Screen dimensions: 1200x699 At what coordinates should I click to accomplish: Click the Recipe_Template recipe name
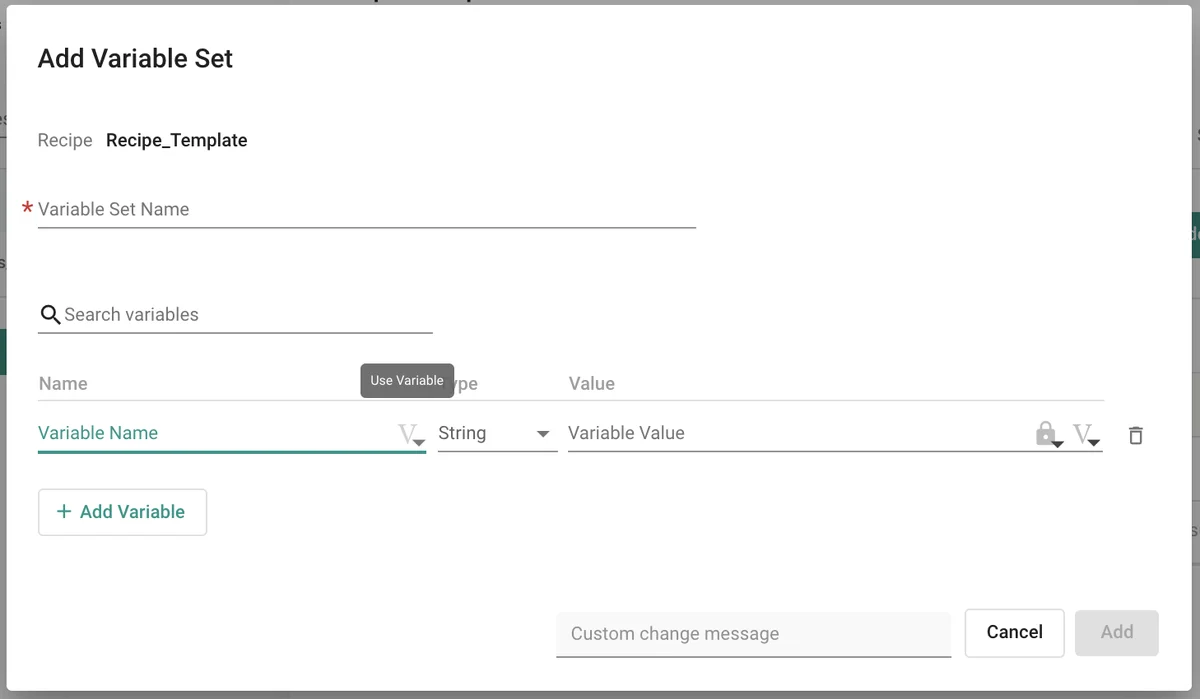(x=176, y=141)
